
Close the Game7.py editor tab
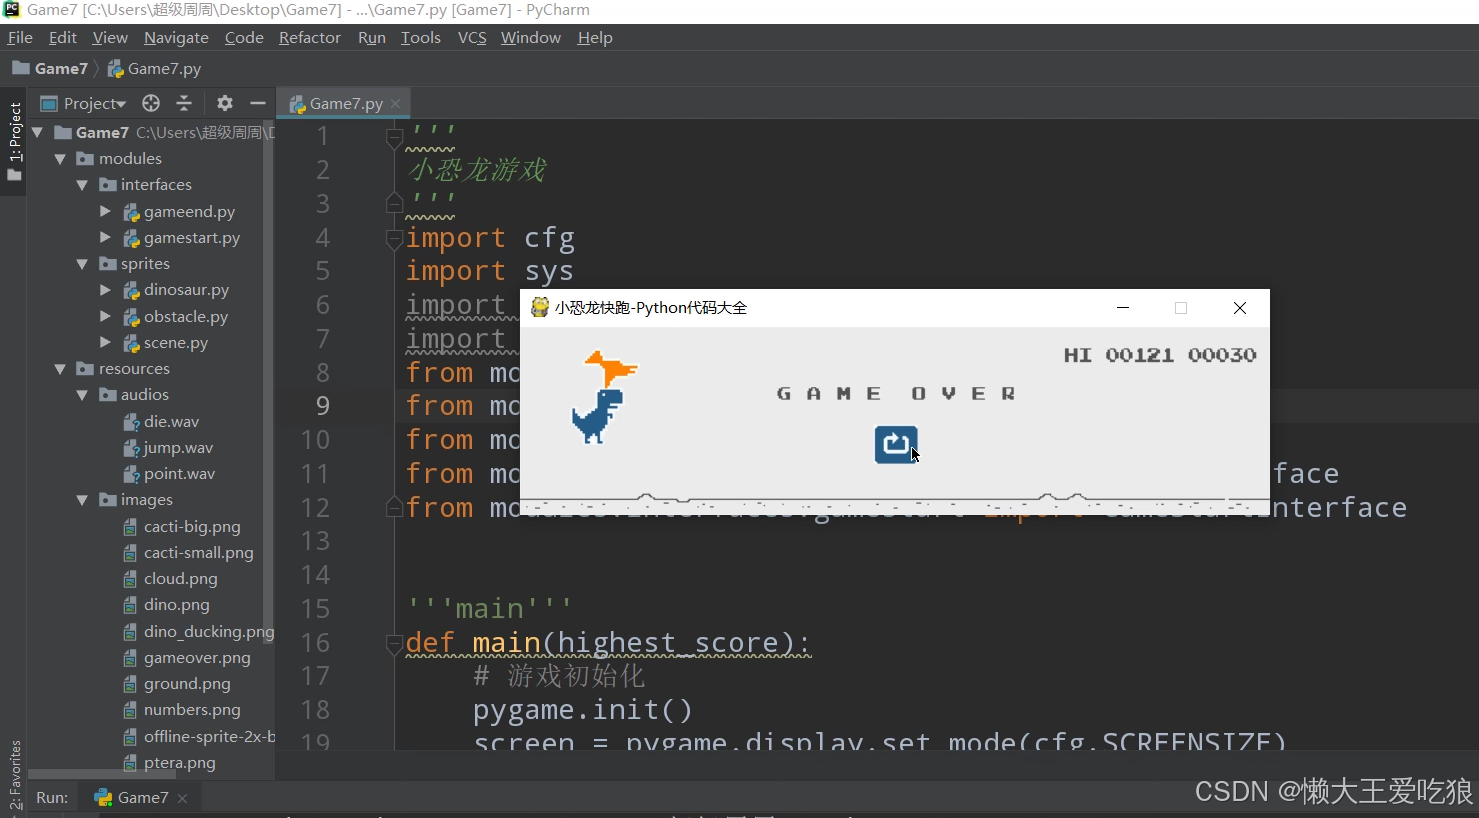click(396, 103)
